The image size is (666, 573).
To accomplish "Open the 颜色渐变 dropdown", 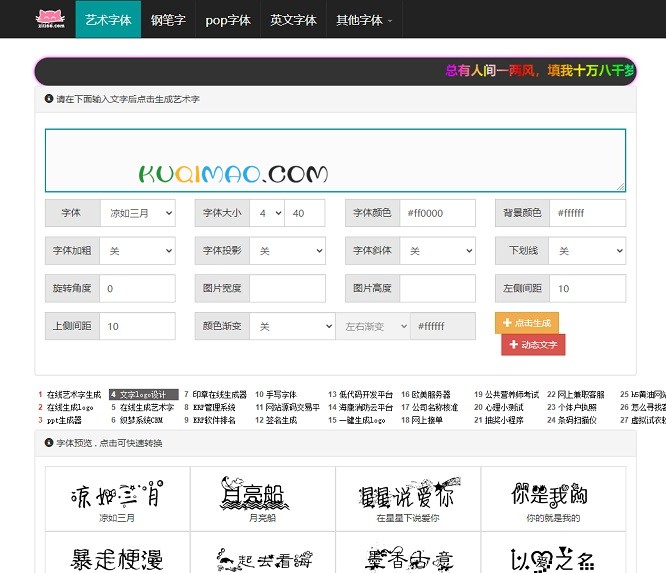I will click(292, 326).
